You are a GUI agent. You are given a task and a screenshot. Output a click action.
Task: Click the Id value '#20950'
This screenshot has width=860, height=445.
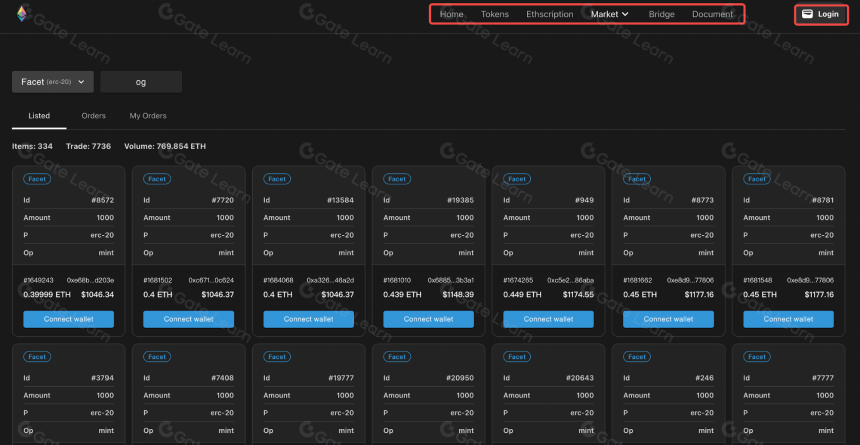click(x=460, y=378)
